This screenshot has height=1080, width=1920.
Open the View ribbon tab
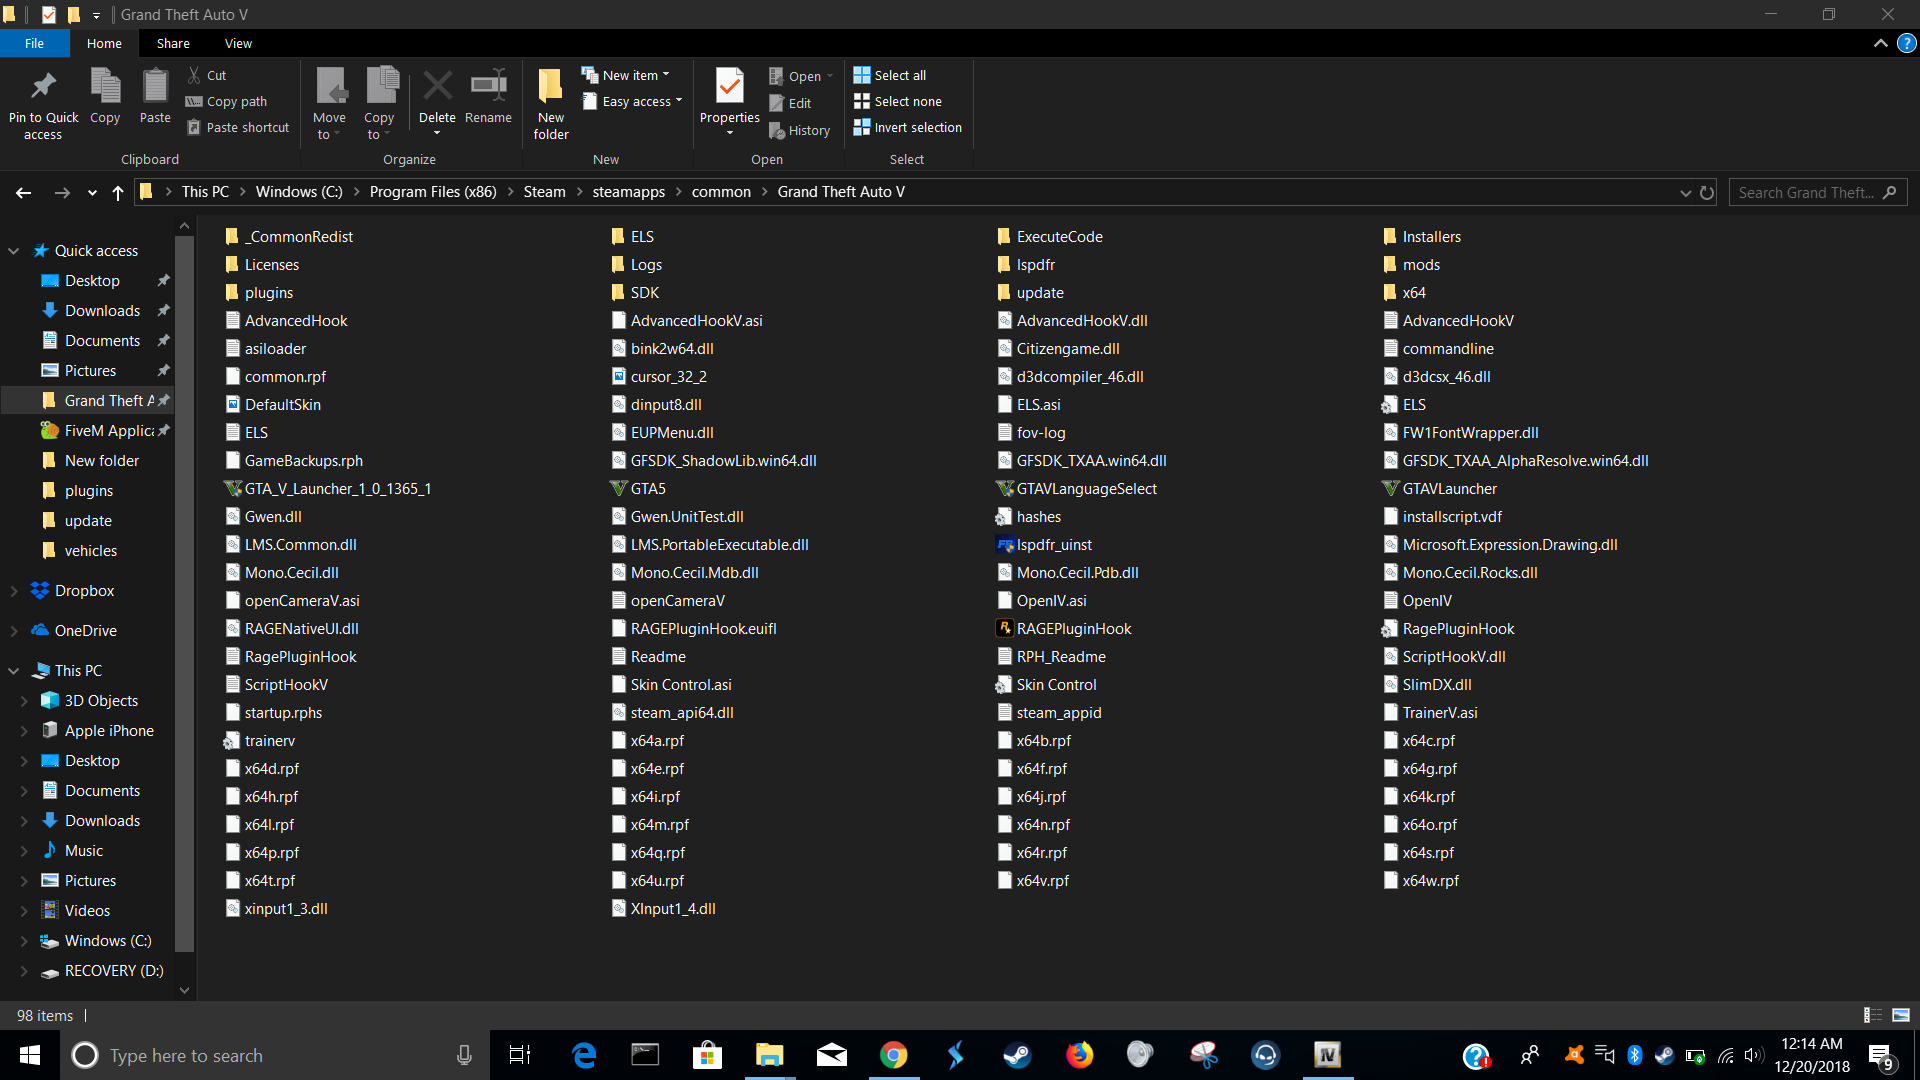click(x=238, y=43)
